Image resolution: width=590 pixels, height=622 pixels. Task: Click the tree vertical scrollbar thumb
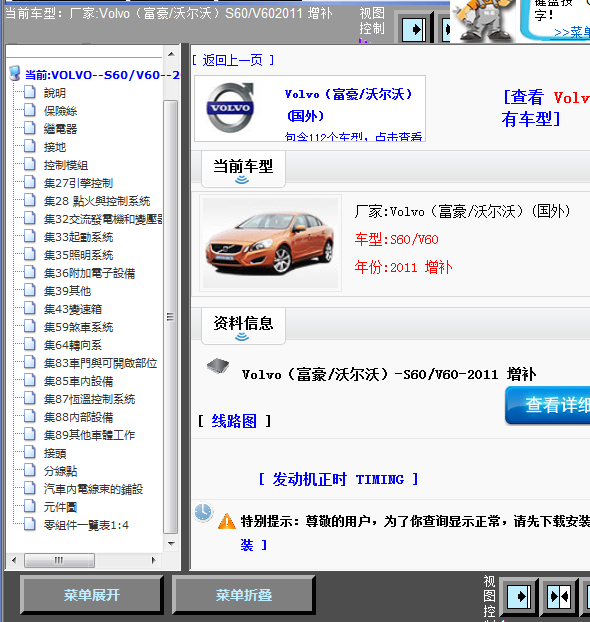(171, 317)
